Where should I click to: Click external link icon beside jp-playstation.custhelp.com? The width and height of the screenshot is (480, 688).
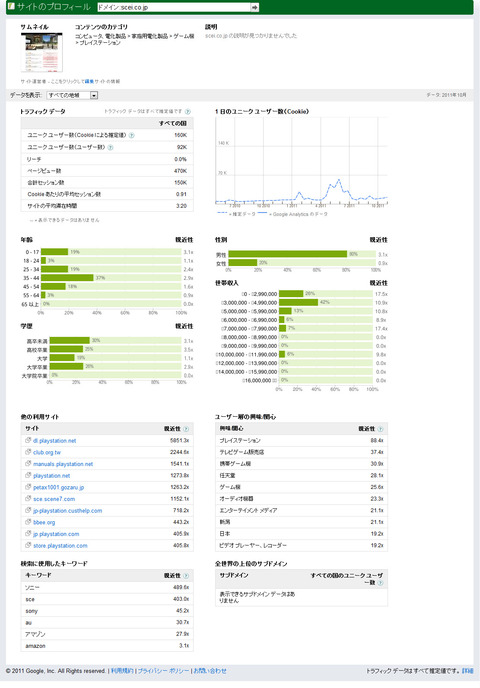[28, 510]
